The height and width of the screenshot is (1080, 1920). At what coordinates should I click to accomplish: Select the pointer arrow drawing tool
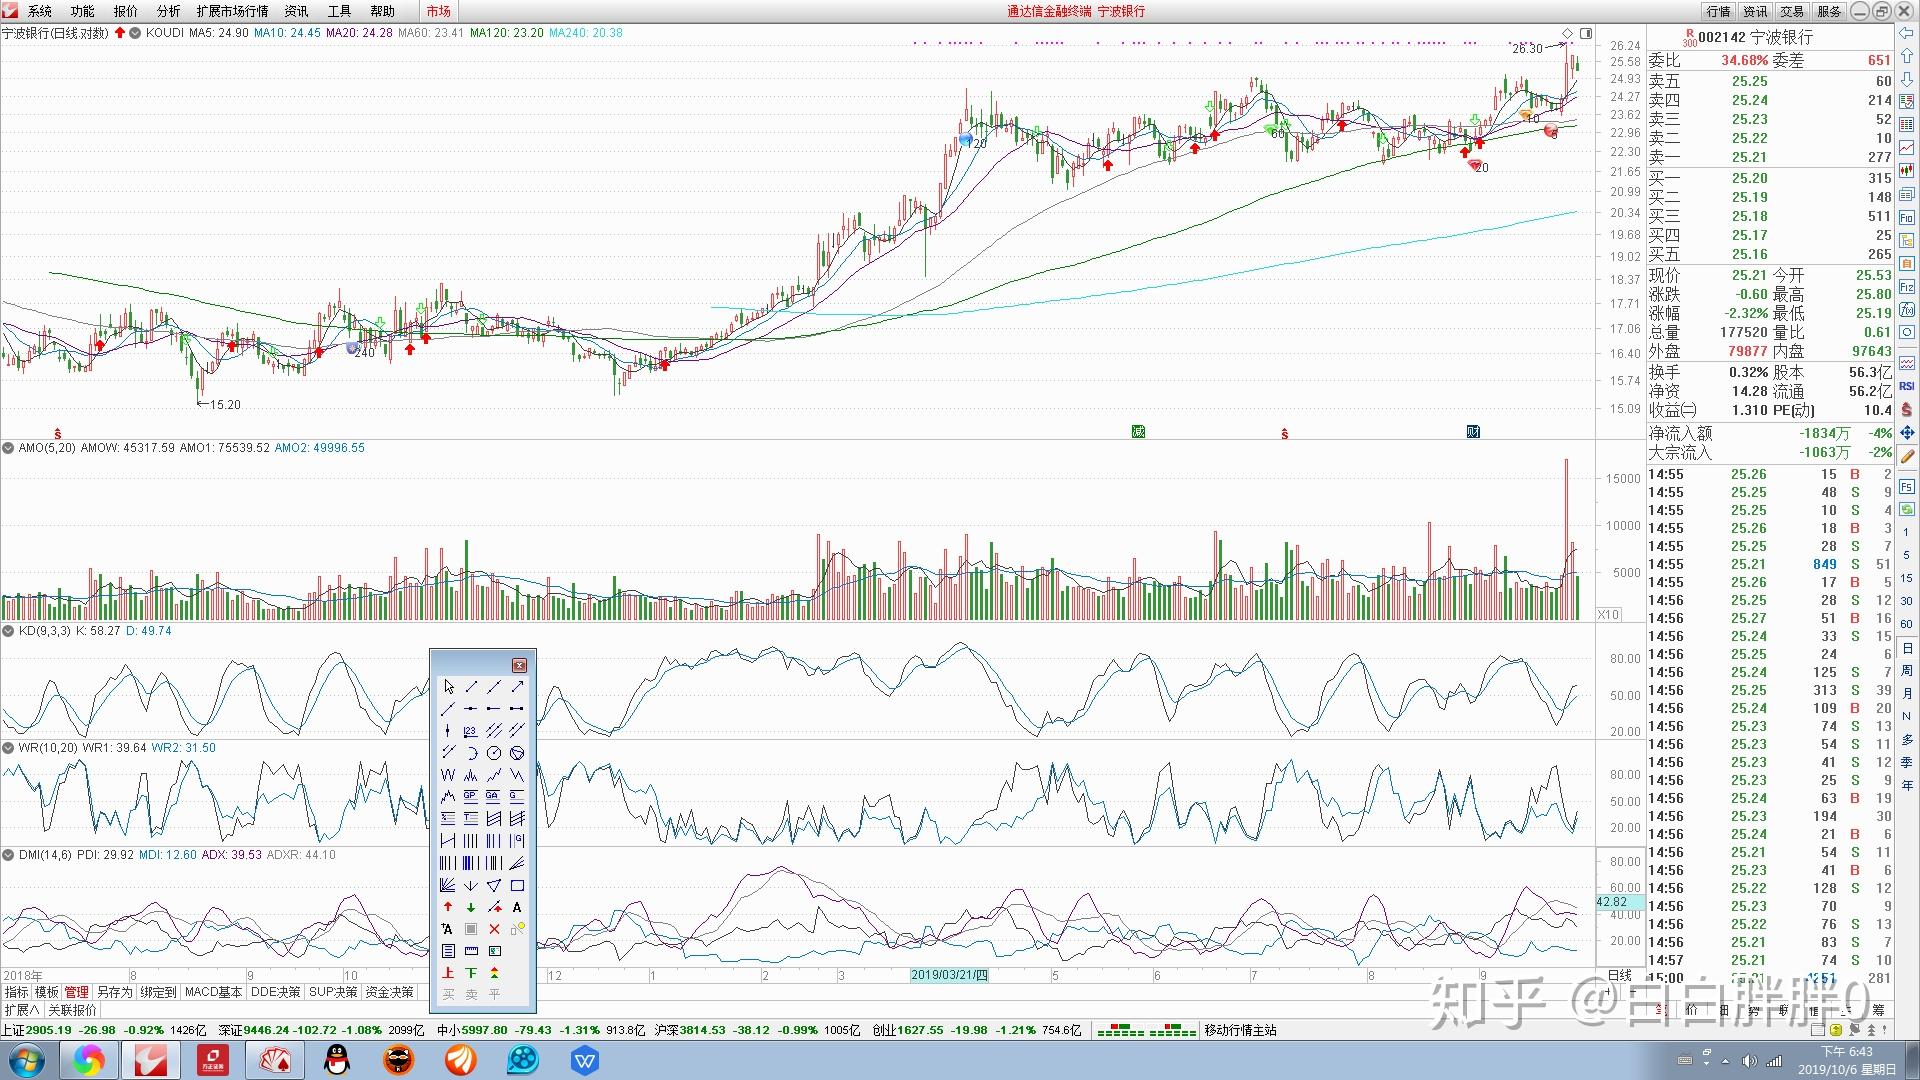448,687
